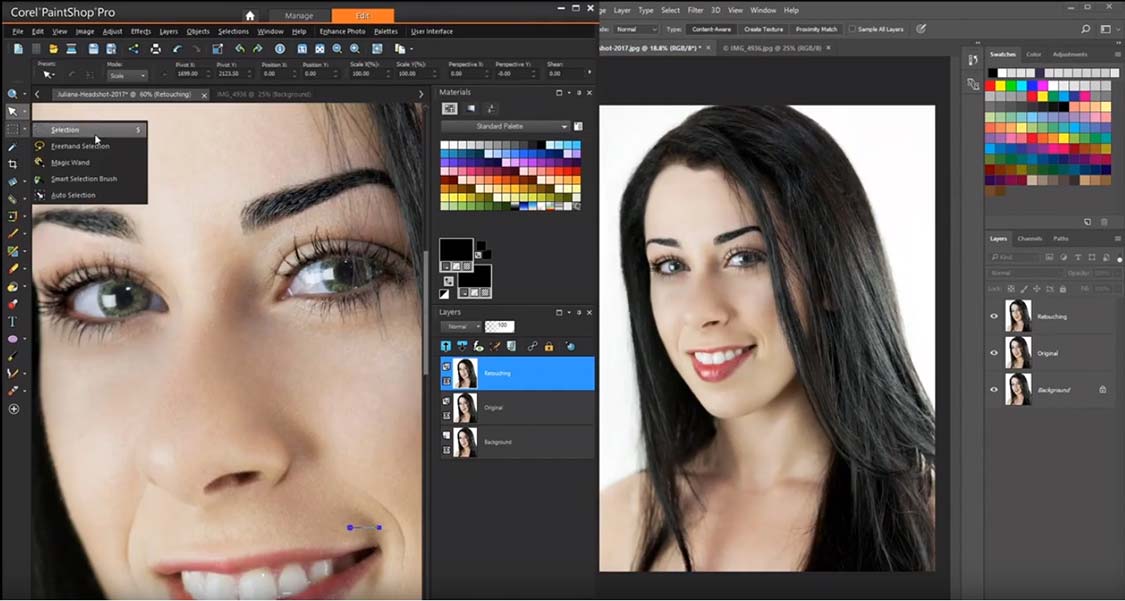This screenshot has height=601, width=1125.
Task: Click the background black color box in Materials
Action: tap(474, 275)
